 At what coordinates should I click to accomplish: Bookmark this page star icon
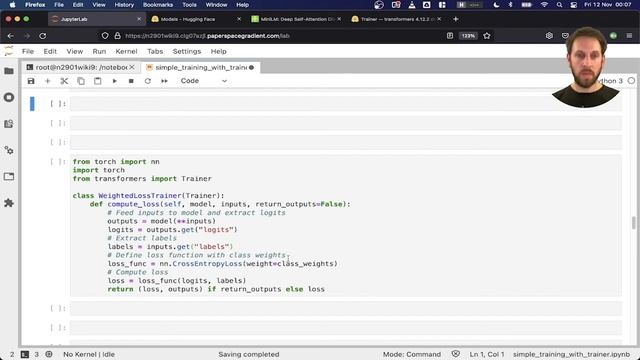[x=487, y=36]
